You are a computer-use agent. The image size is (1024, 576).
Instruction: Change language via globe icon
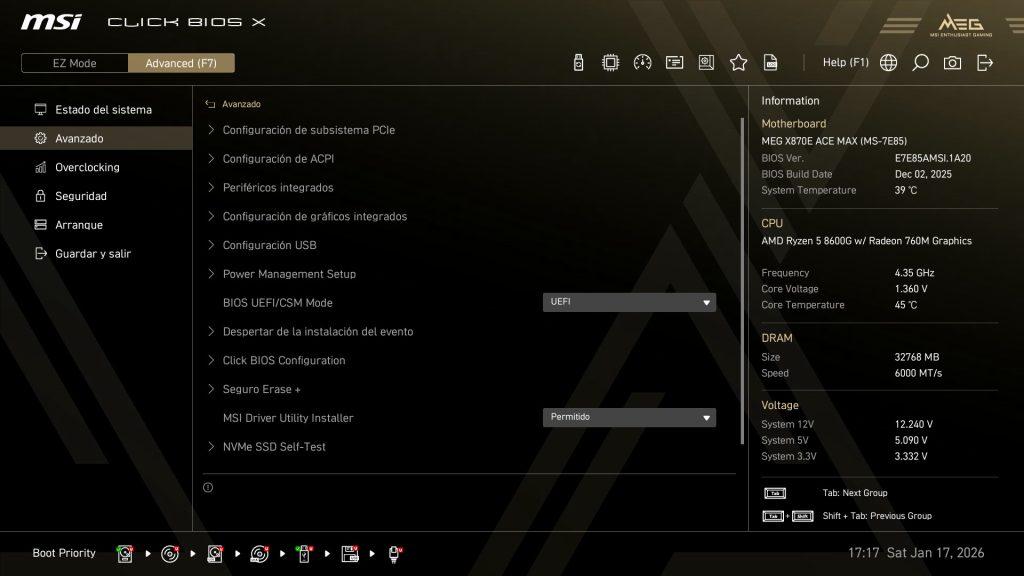(888, 63)
